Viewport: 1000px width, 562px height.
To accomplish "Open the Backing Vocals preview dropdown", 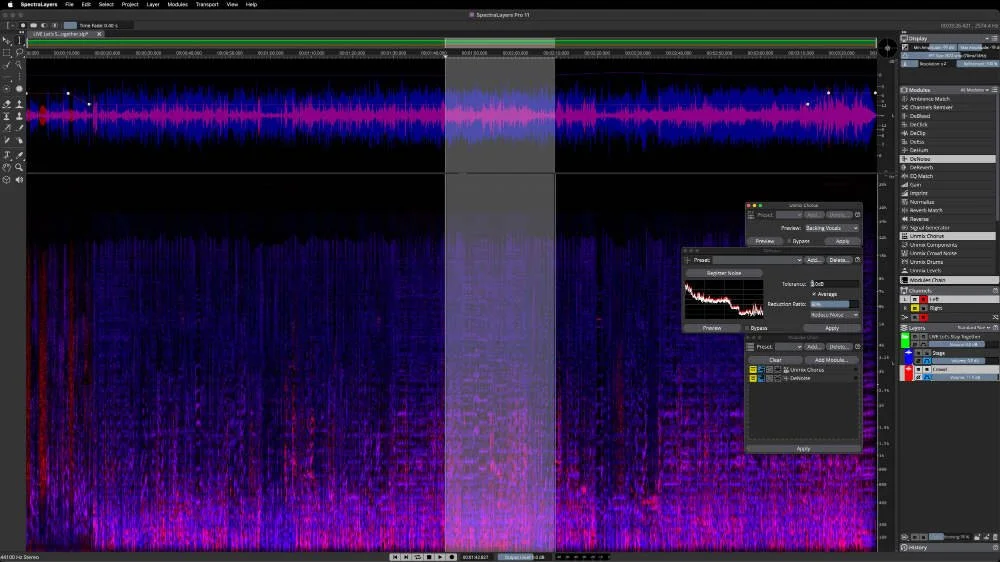I will [832, 228].
